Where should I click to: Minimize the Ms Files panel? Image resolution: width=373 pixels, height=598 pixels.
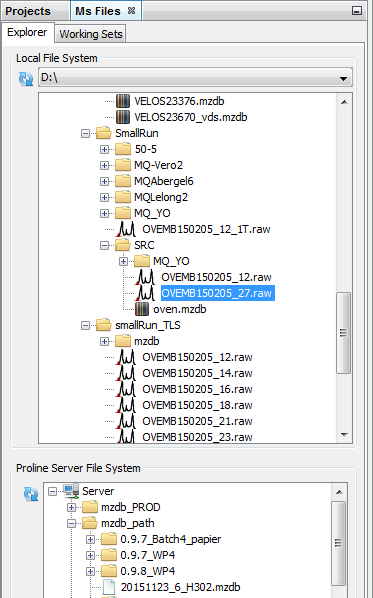(357, 11)
